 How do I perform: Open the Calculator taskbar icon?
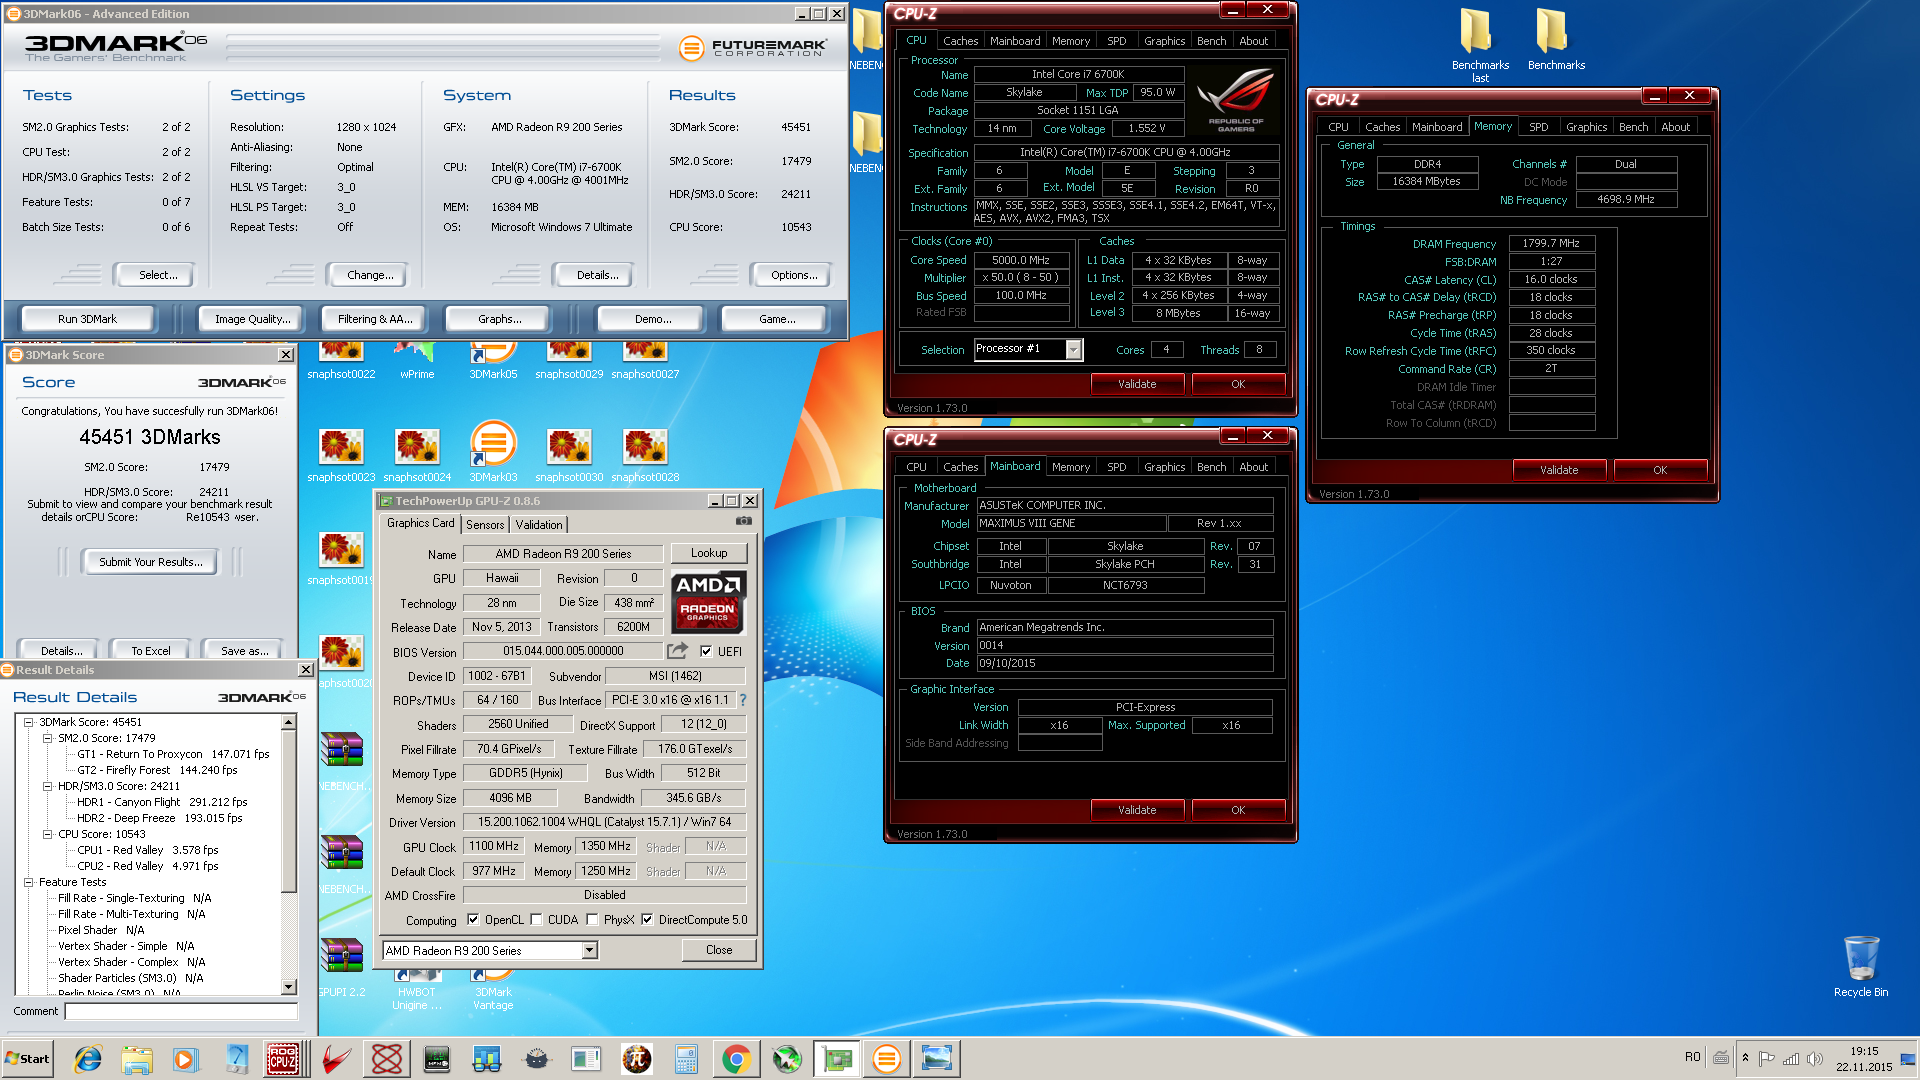pyautogui.click(x=686, y=1059)
